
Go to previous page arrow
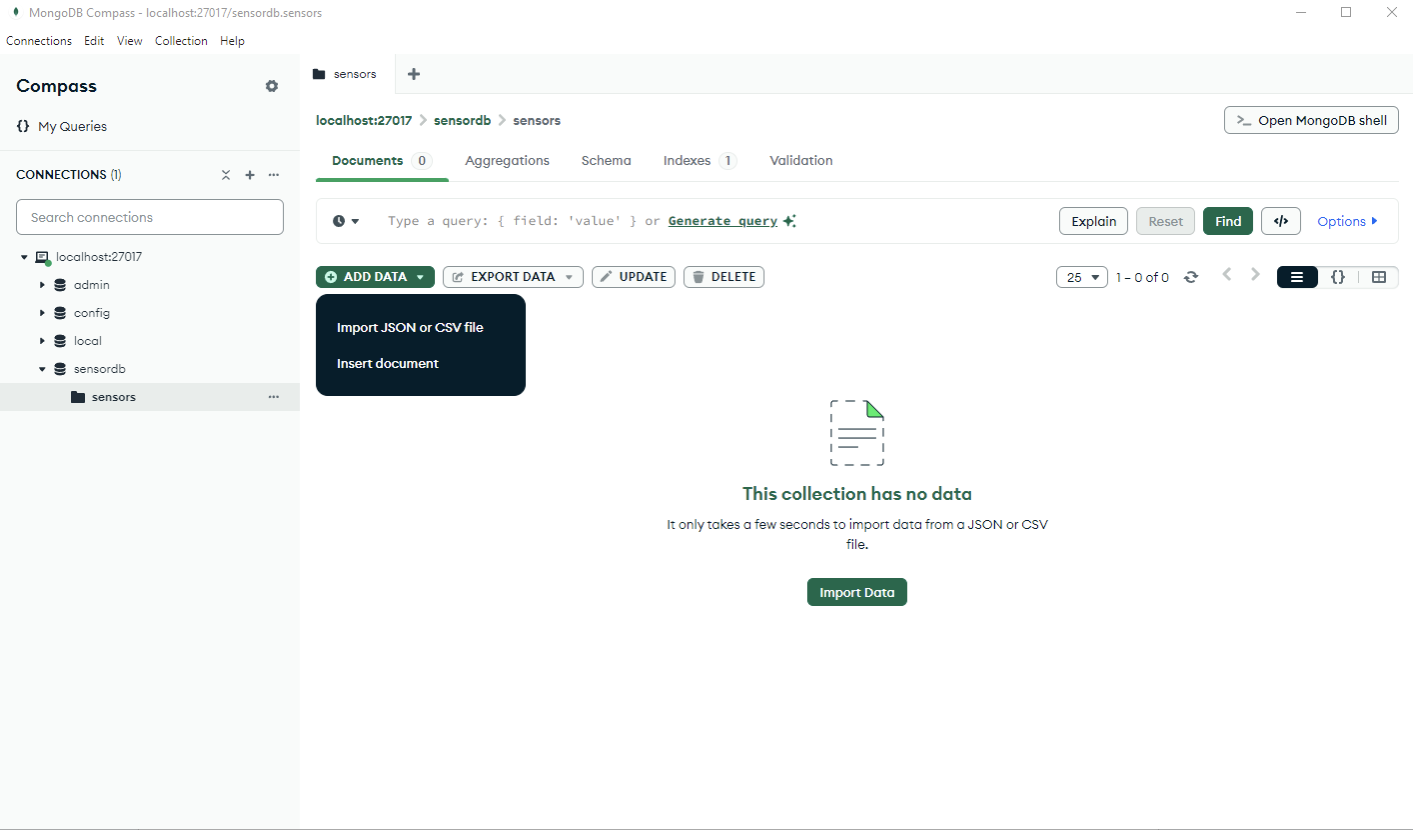(1227, 274)
